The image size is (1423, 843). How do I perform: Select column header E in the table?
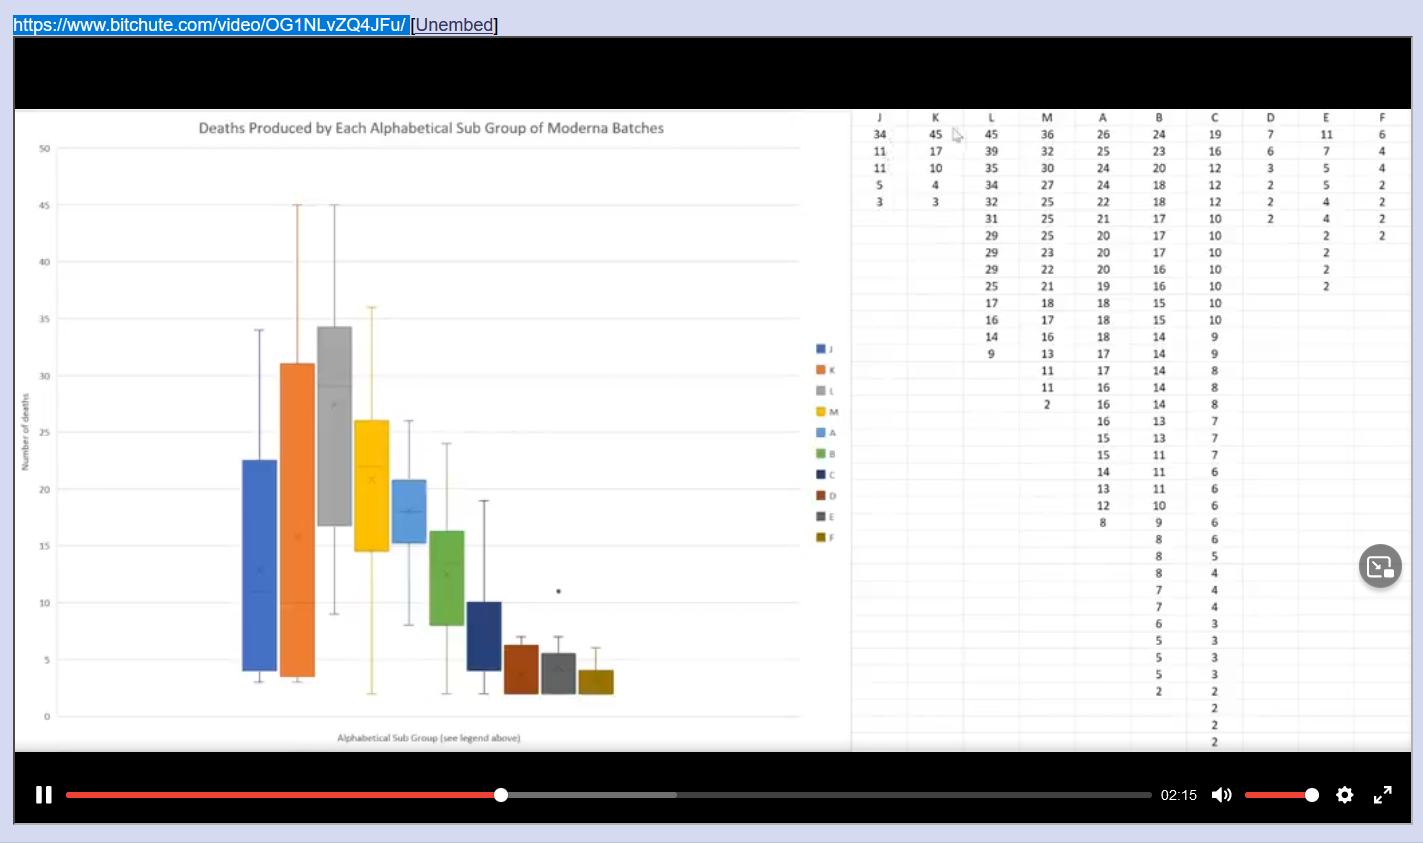point(1326,118)
